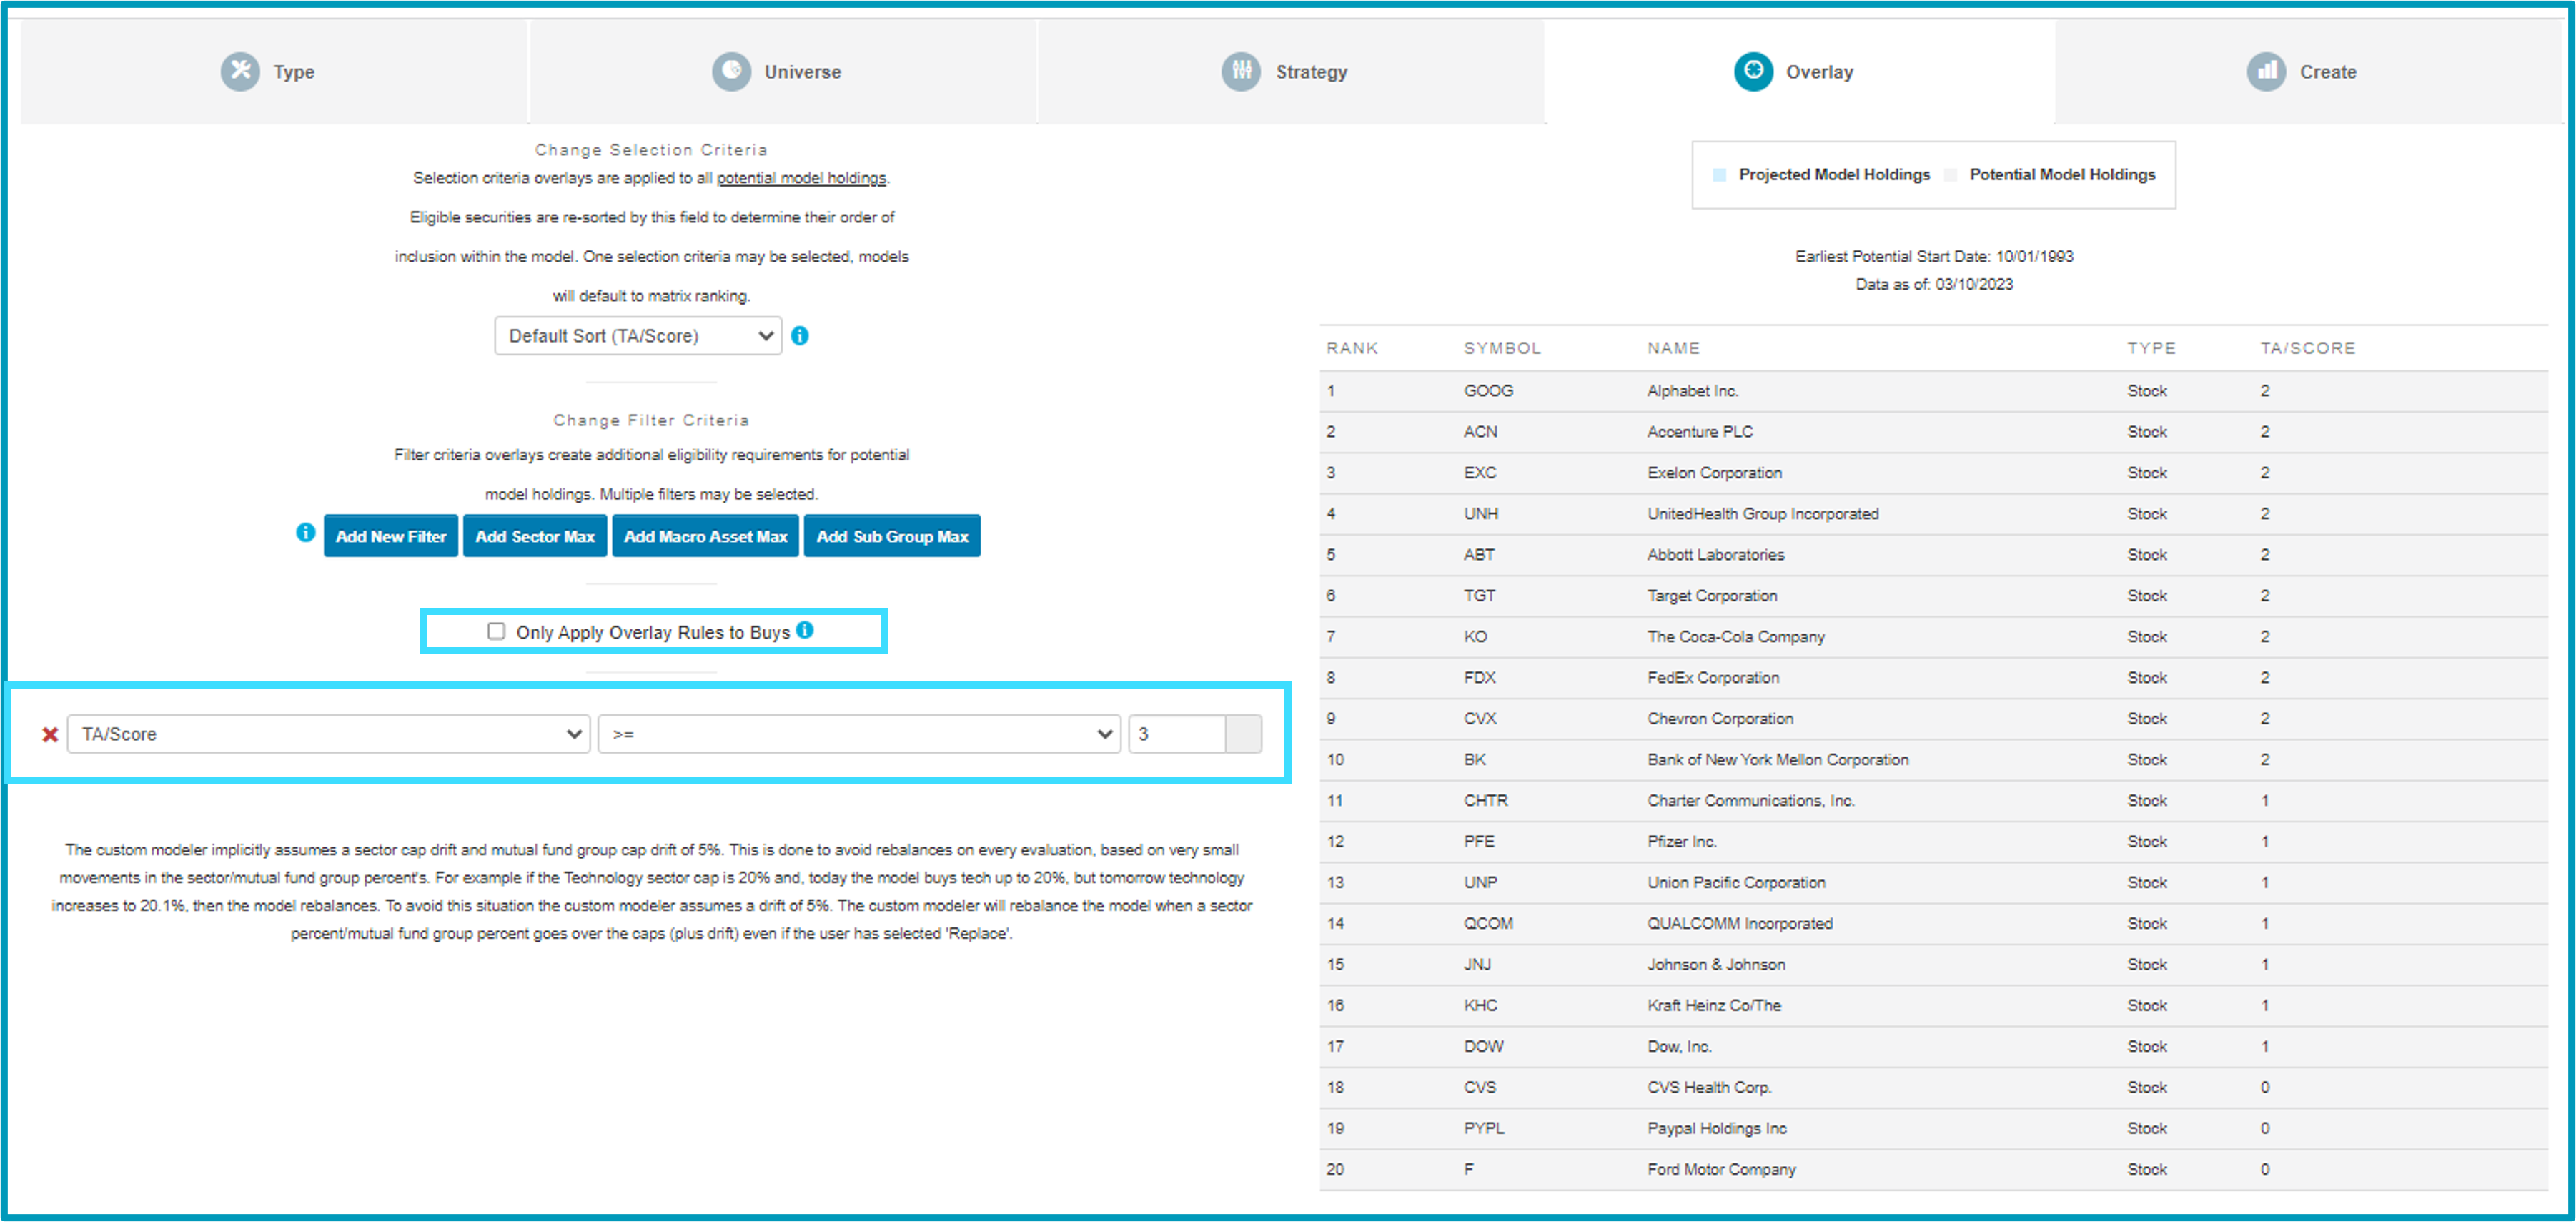Click Add New Filter button
2576x1222 pixels.
(x=391, y=536)
